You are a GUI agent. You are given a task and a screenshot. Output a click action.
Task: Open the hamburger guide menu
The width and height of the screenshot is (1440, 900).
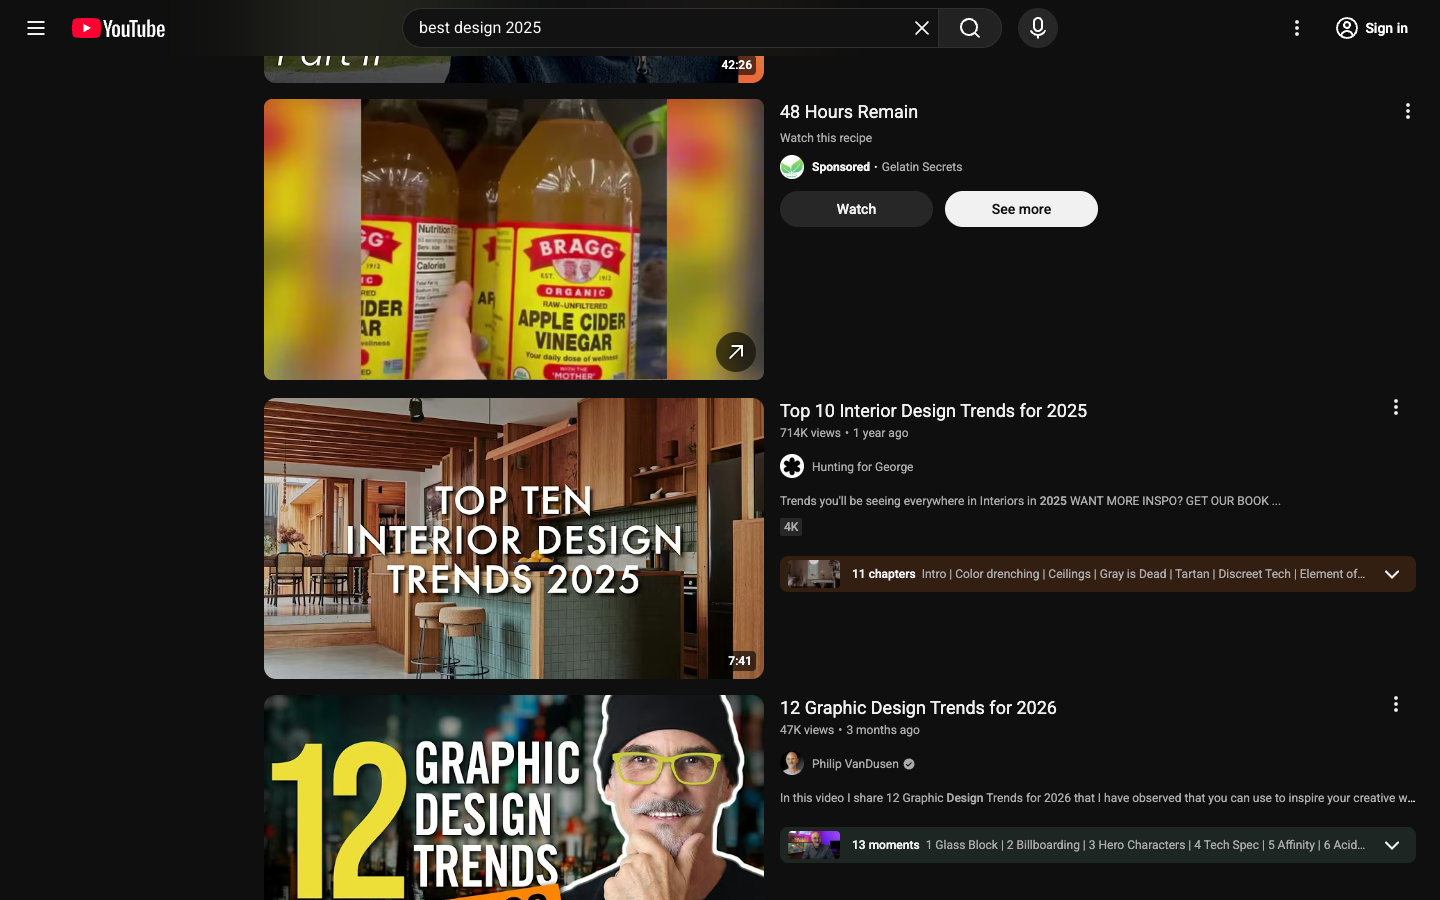point(36,28)
